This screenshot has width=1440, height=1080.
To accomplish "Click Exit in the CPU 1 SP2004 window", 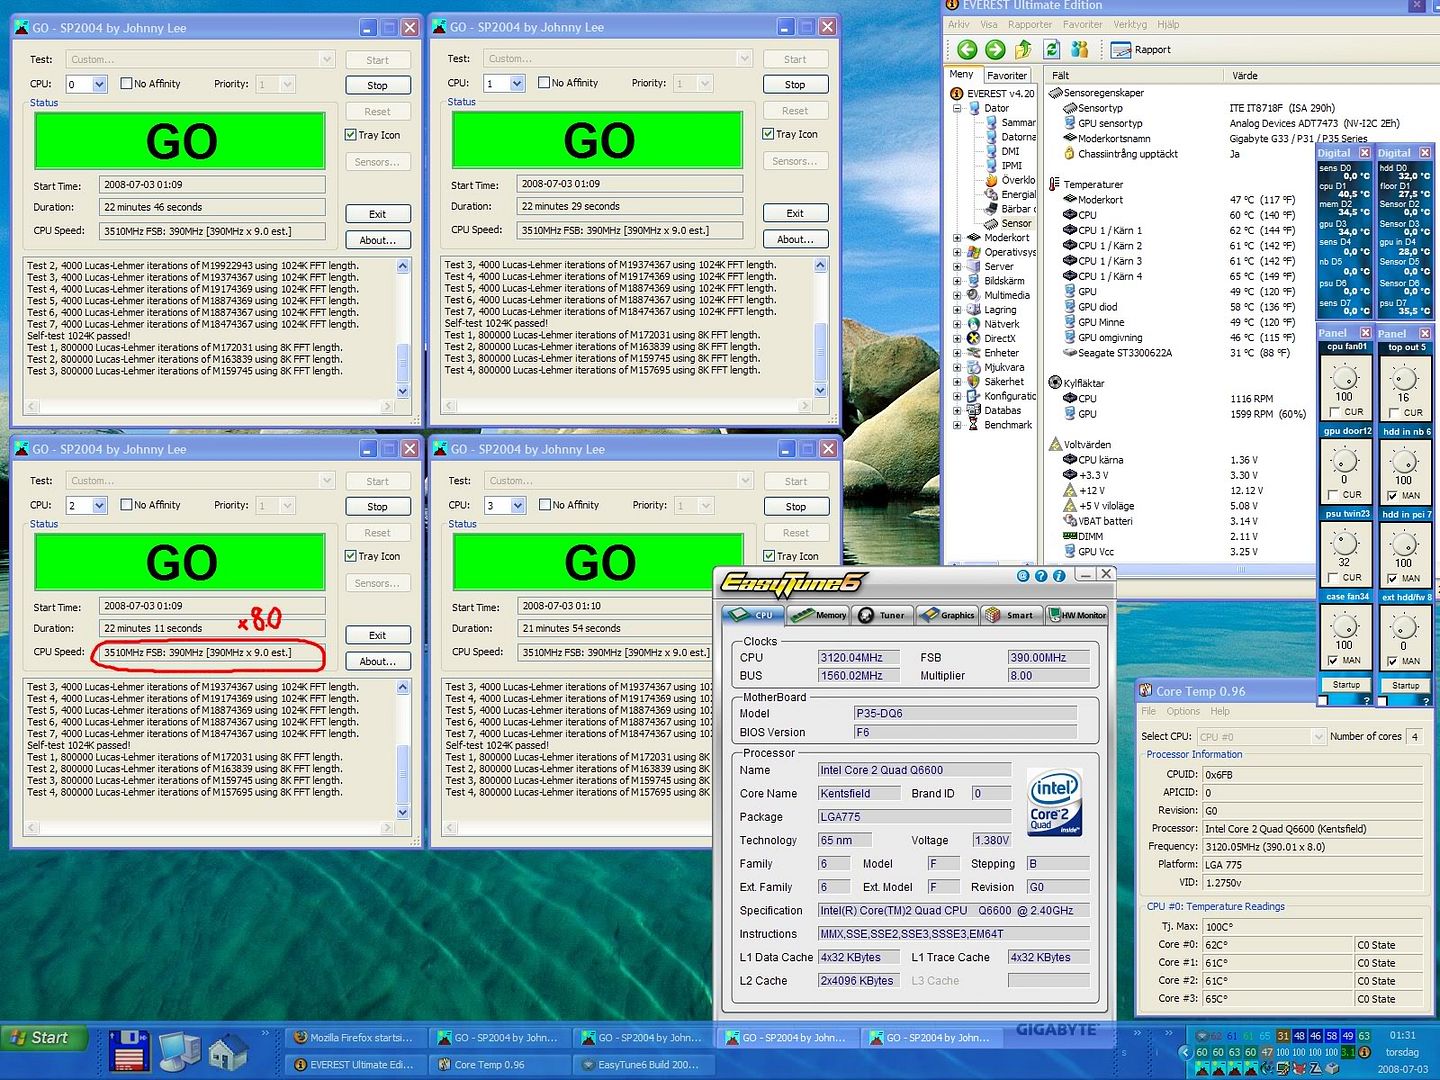I will tap(795, 213).
